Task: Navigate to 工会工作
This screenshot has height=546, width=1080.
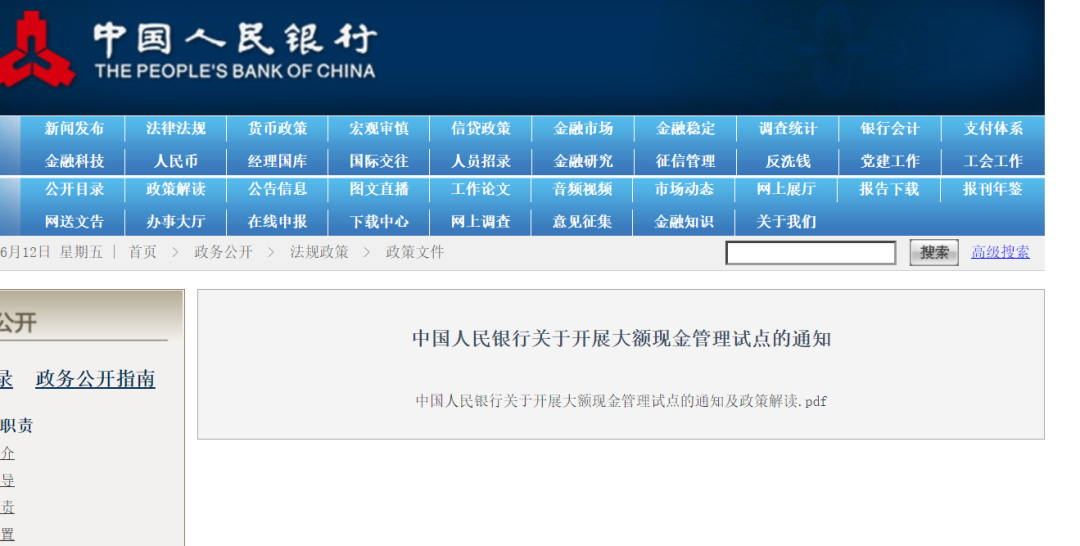Action: click(993, 161)
